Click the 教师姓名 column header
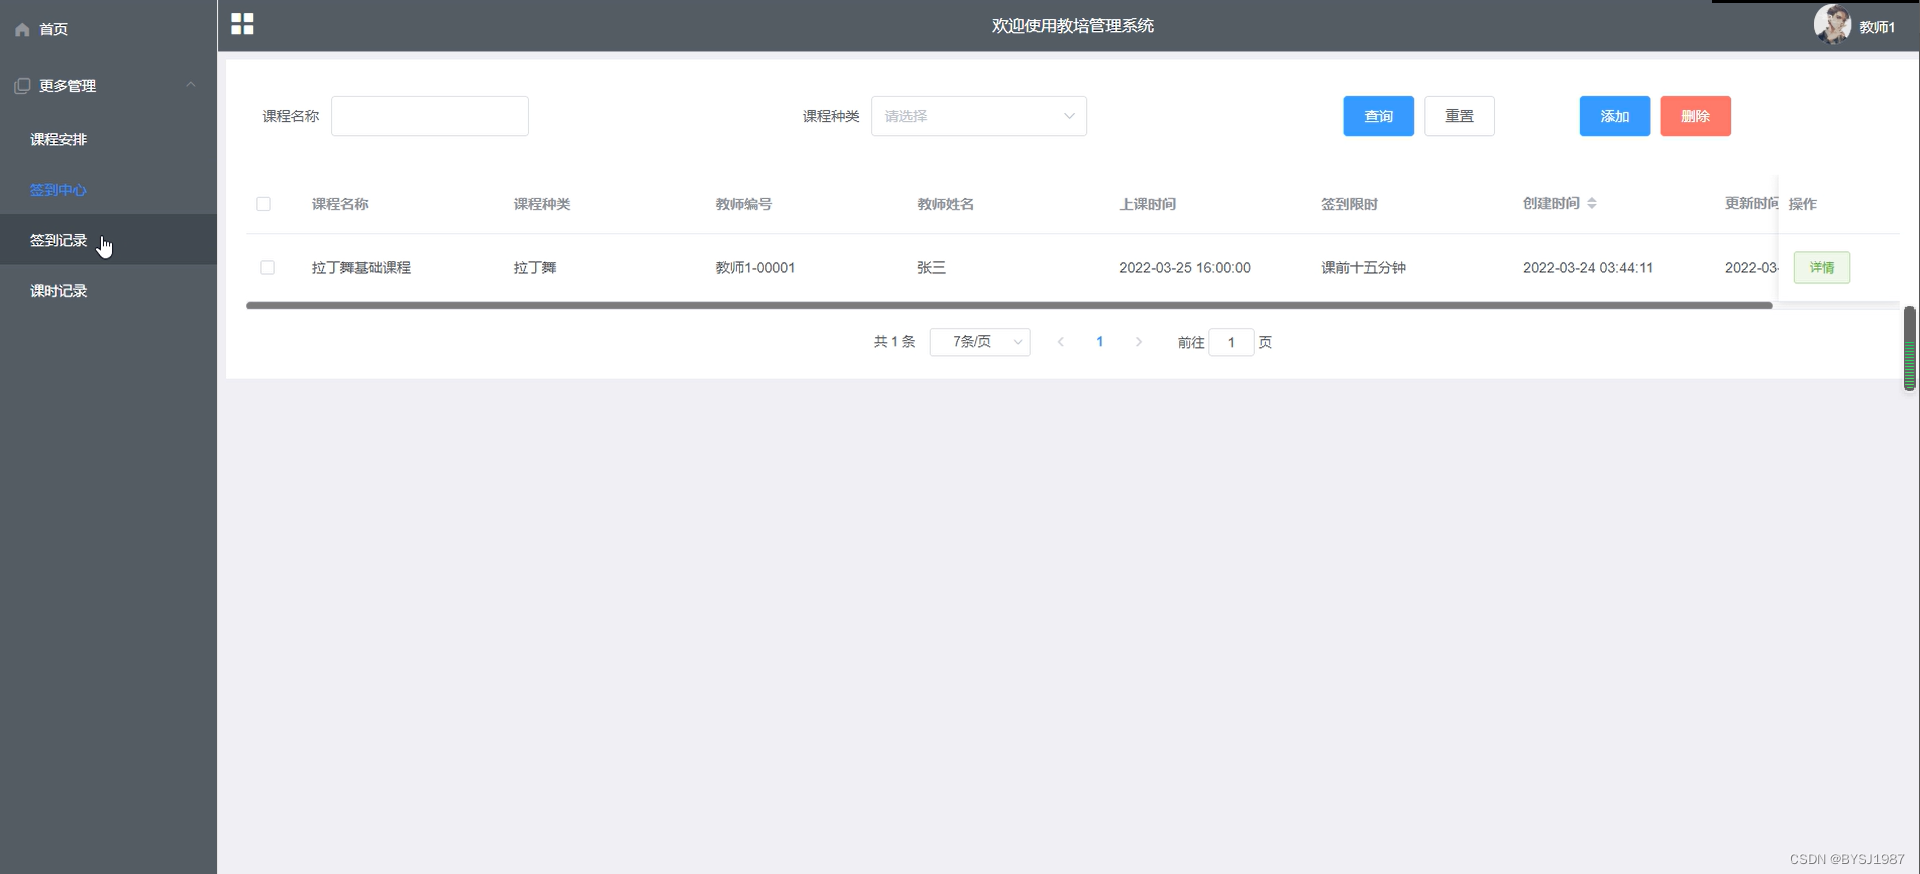The height and width of the screenshot is (874, 1920). (946, 204)
